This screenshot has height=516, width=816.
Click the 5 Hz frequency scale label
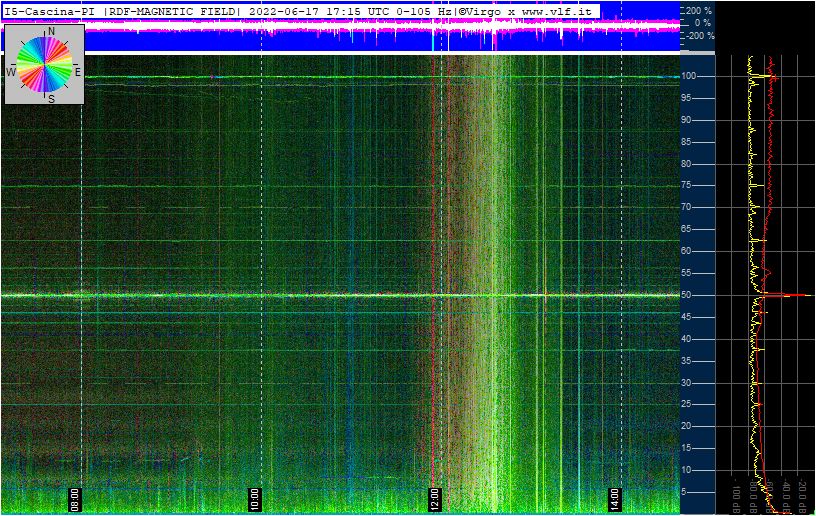pos(686,492)
